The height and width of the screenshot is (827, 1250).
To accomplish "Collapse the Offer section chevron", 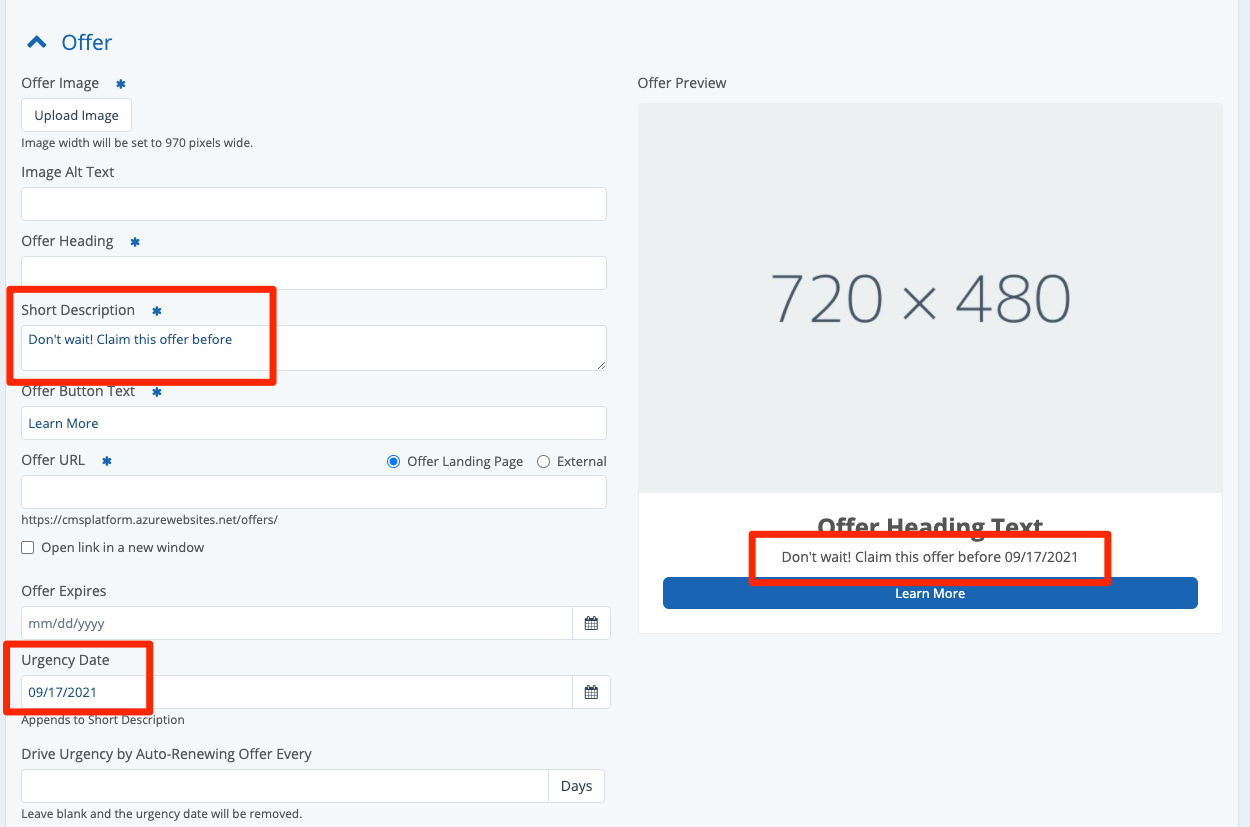I will (x=37, y=42).
